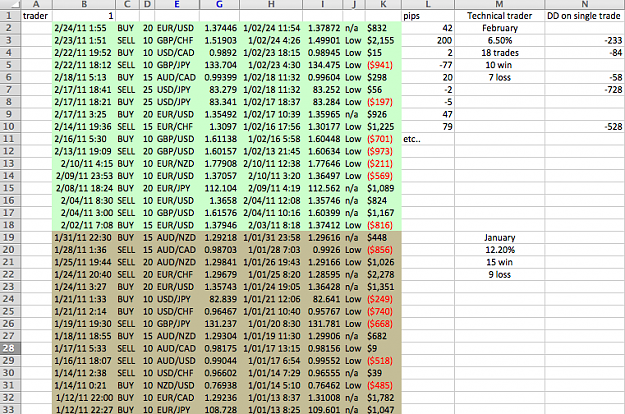Click cell B1 containing 1
Viewport: 625px width, 414px height.
pos(84,16)
